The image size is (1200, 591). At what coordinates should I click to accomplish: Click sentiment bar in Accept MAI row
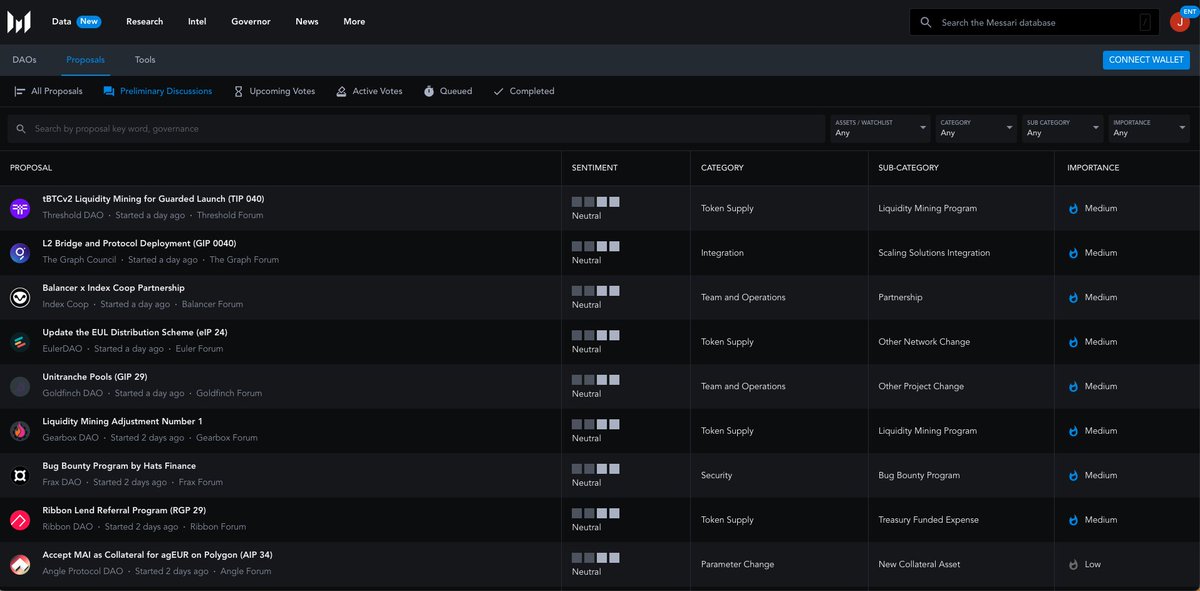tap(596, 558)
